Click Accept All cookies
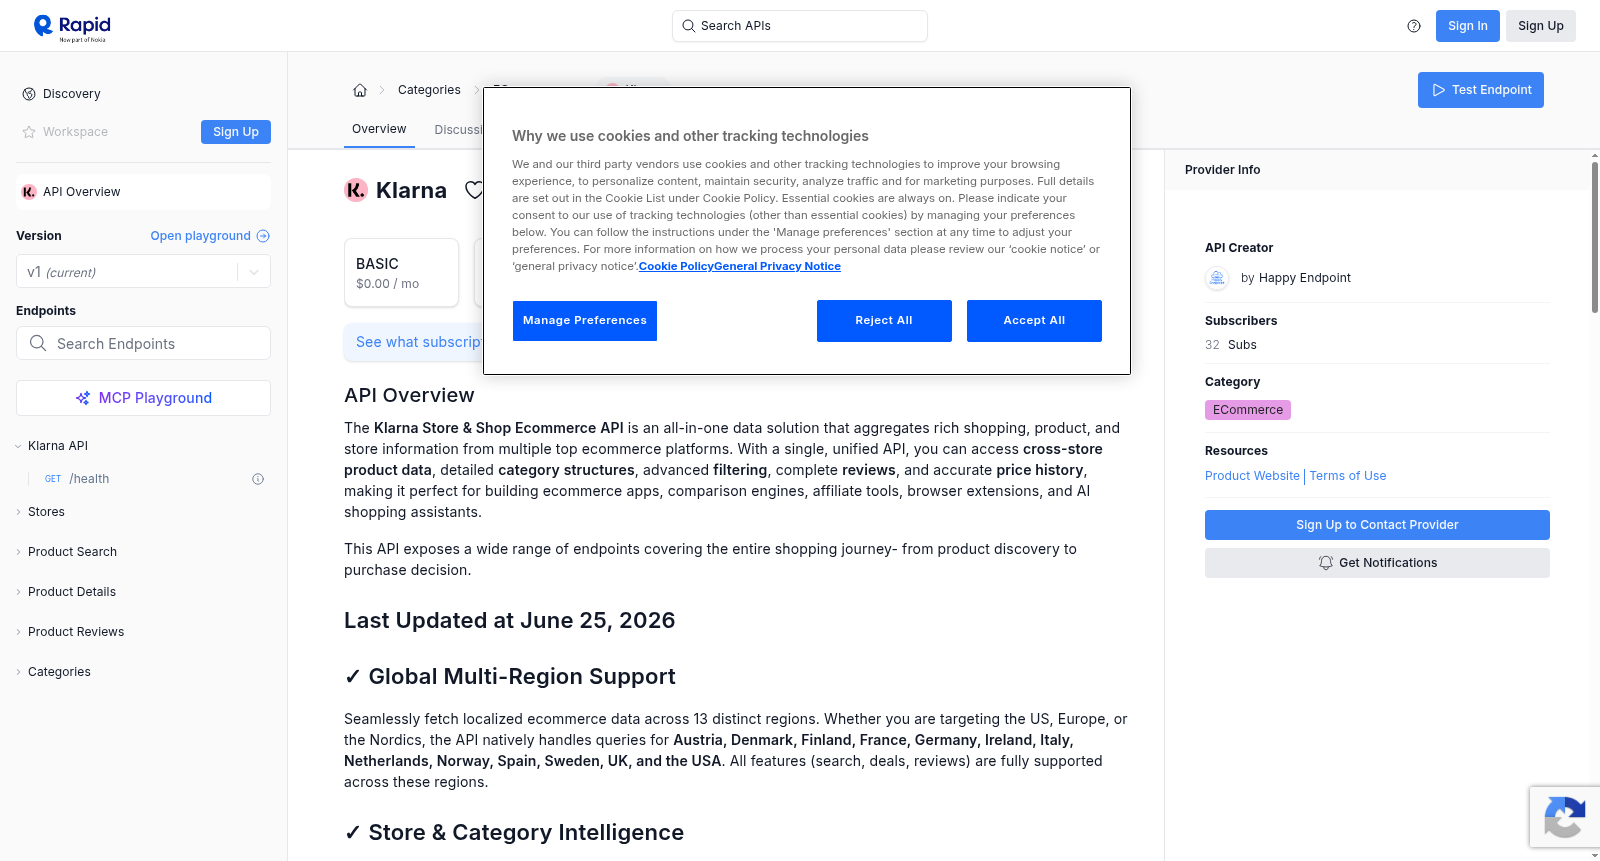This screenshot has width=1600, height=861. (1034, 321)
